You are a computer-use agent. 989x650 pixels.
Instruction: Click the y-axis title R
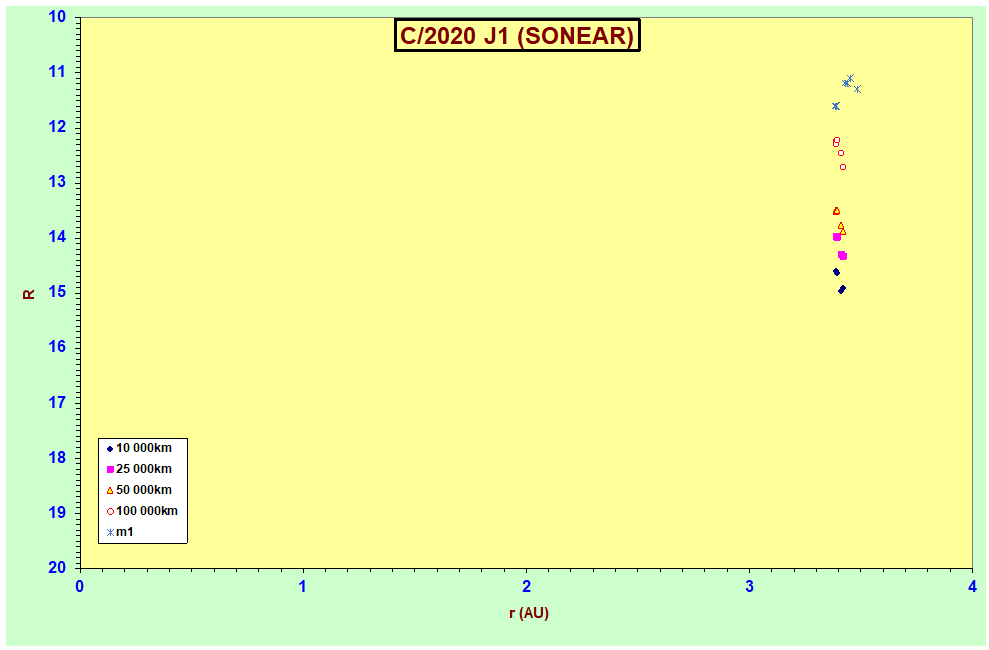[x=29, y=294]
